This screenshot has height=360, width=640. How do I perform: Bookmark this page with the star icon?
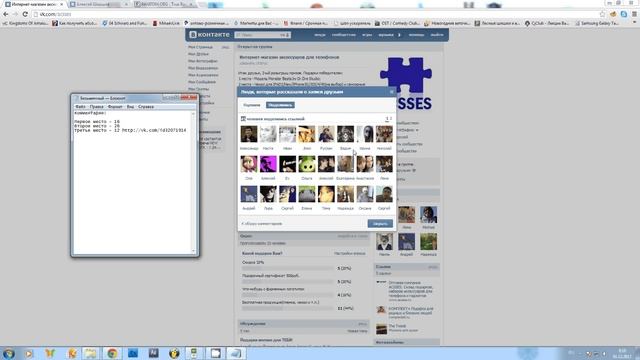click(x=602, y=14)
